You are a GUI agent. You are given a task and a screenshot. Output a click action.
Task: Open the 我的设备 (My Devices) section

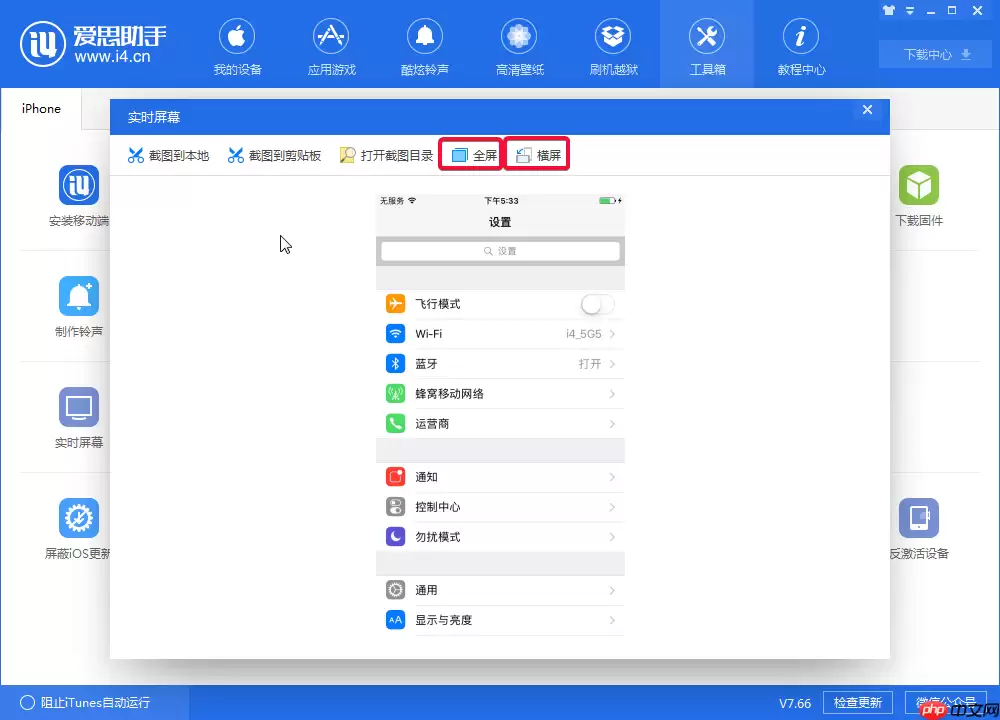[x=237, y=45]
